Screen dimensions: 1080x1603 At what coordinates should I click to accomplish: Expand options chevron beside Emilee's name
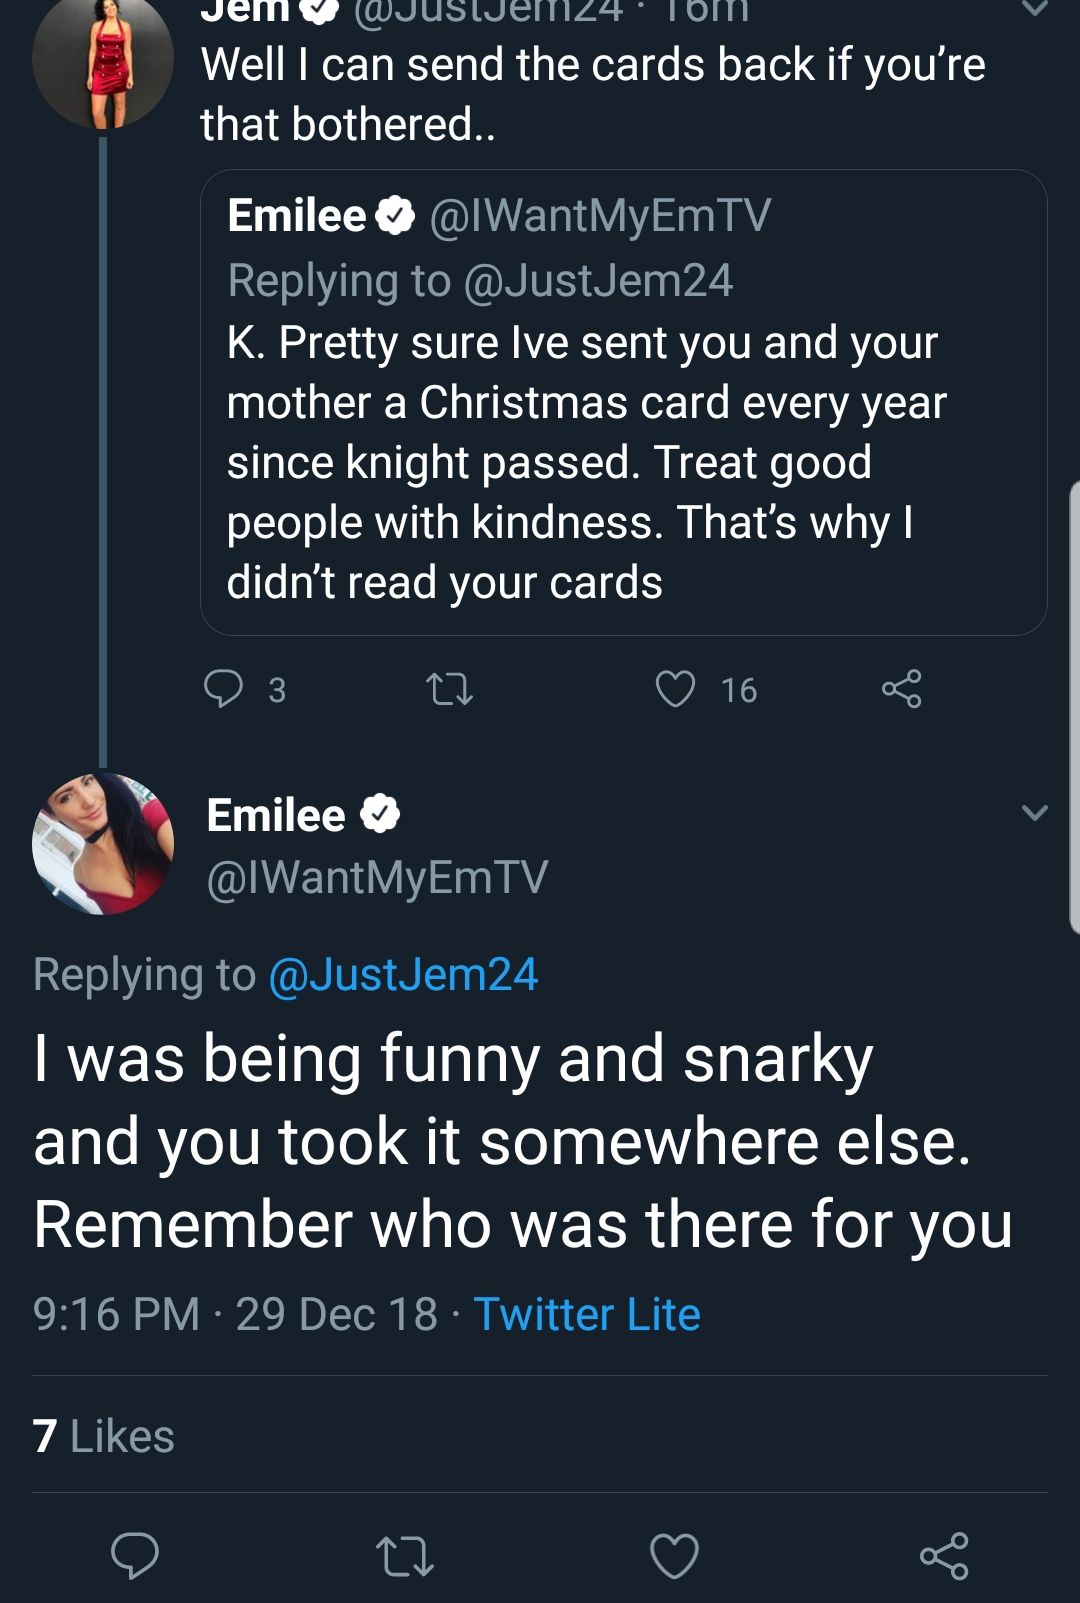point(1035,812)
